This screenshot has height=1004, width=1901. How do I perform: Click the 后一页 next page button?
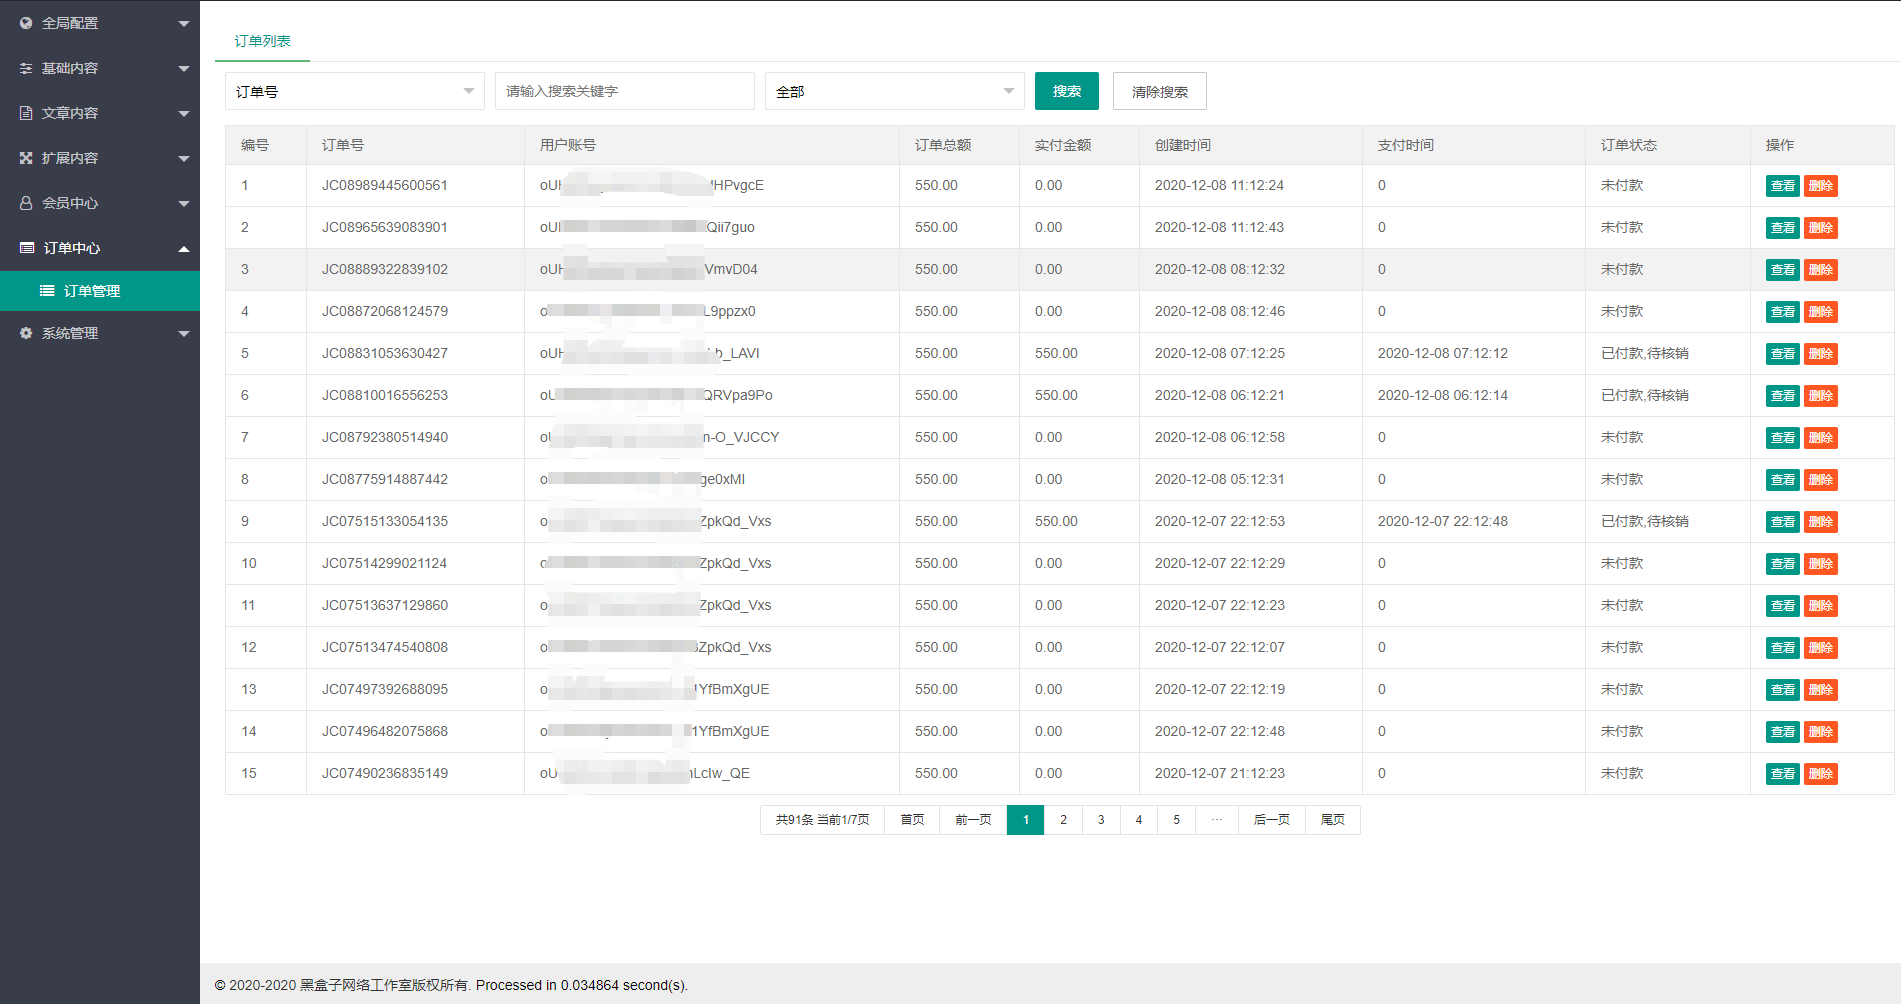tap(1272, 820)
